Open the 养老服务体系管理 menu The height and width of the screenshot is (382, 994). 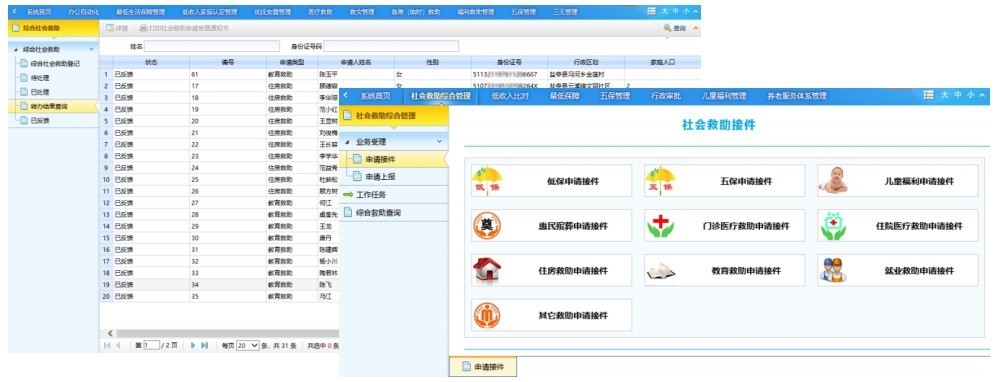(797, 96)
